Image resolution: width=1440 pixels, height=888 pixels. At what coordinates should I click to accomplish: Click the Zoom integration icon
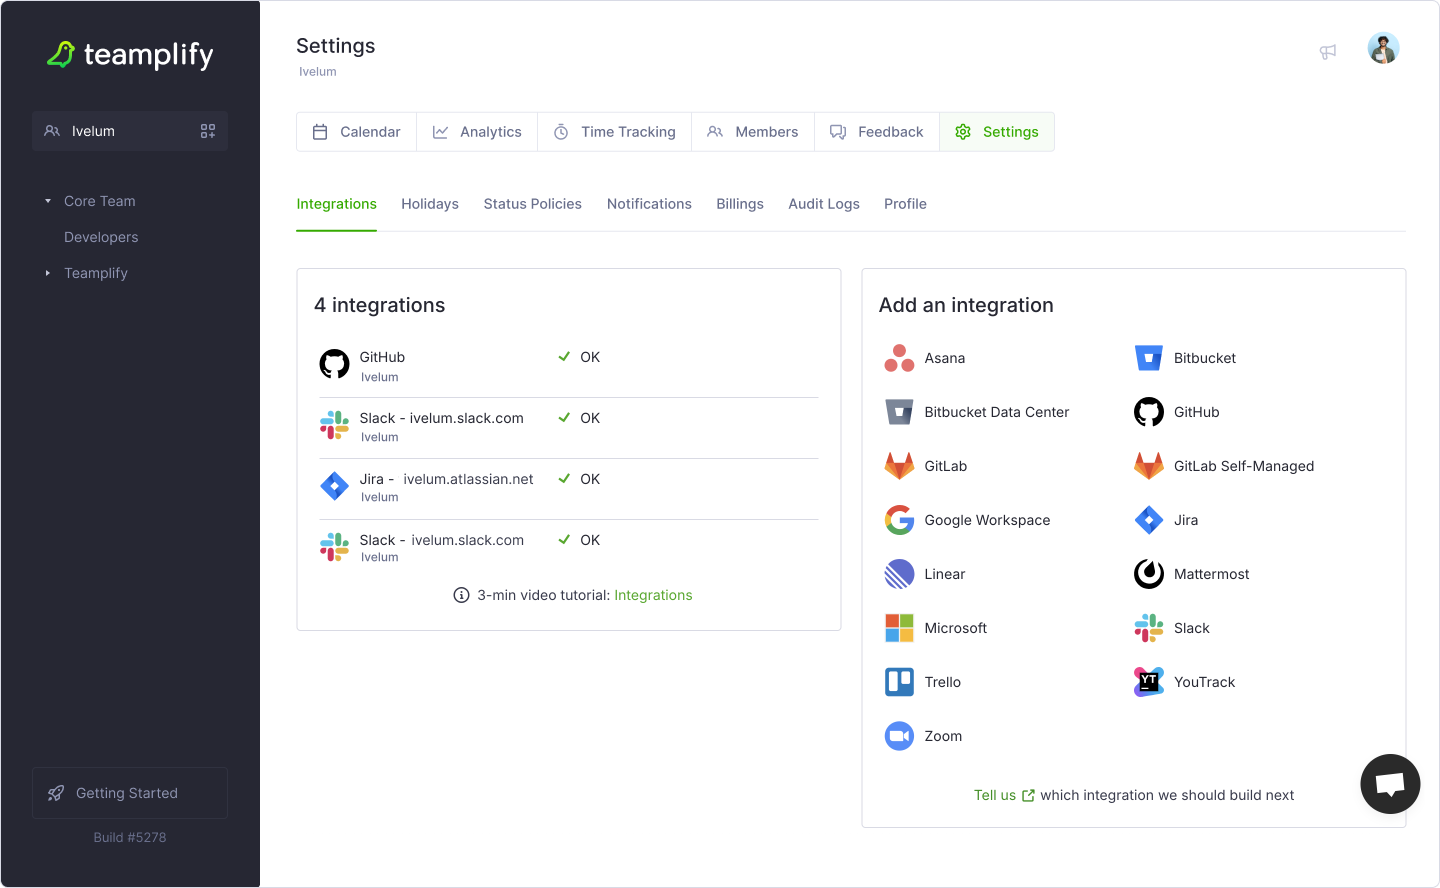pyautogui.click(x=899, y=736)
